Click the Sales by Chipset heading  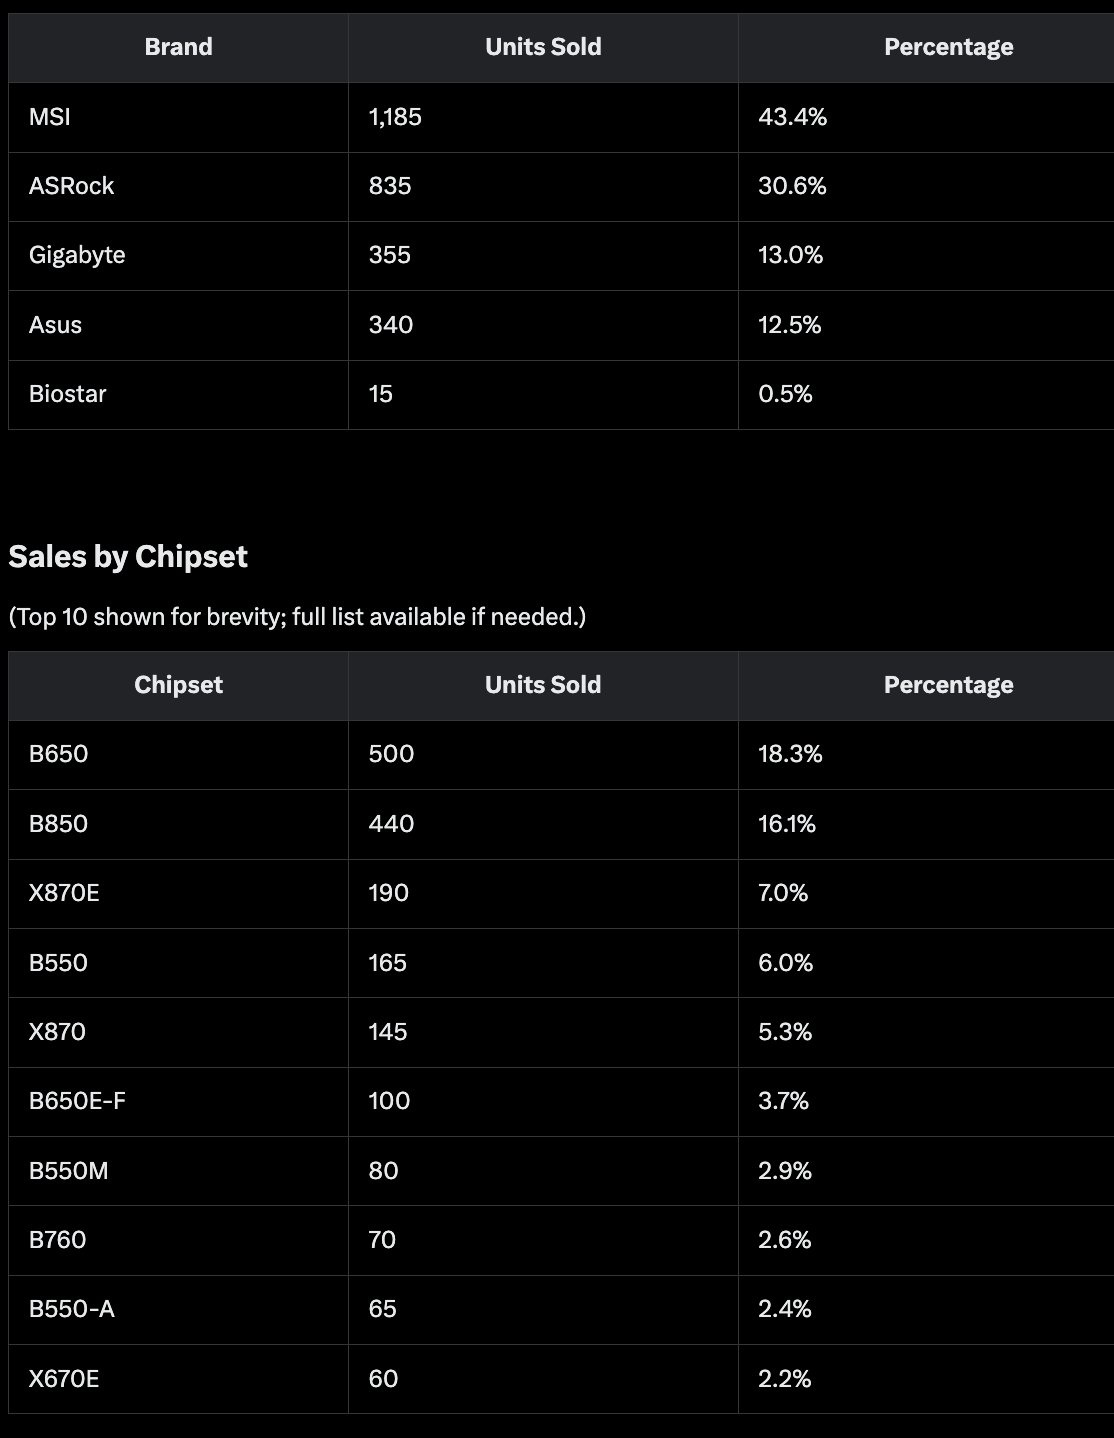coord(128,557)
